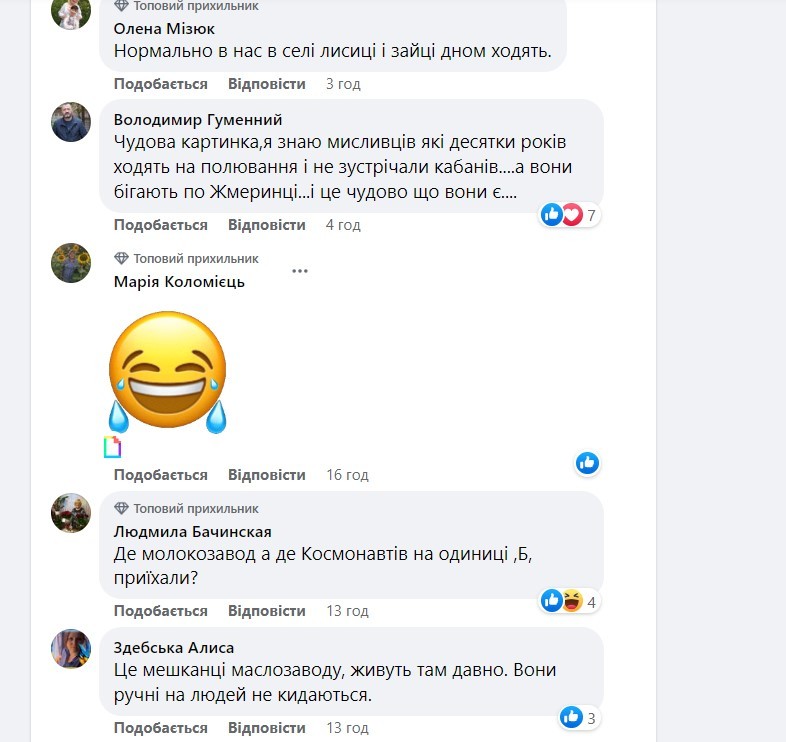Click the 16 год timestamp
Screen dimensions: 786x742
point(347,475)
